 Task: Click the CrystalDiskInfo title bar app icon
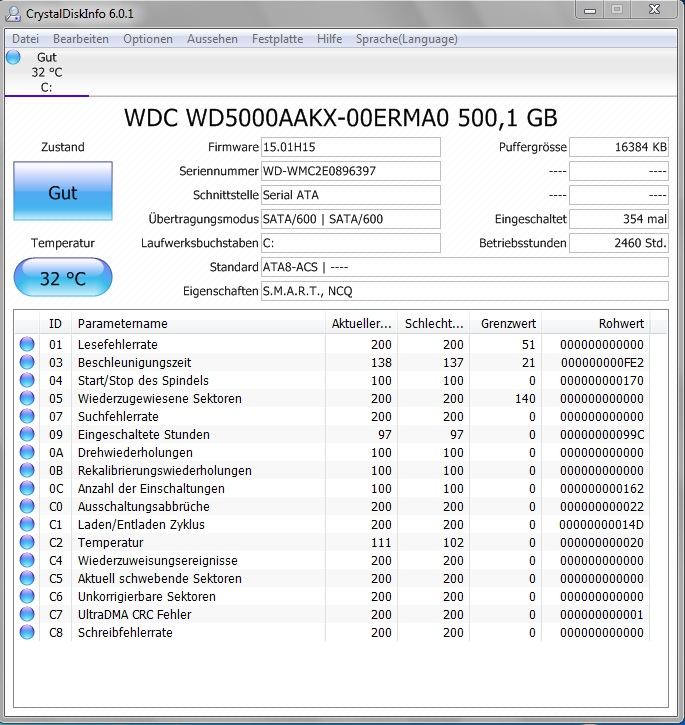click(x=13, y=13)
